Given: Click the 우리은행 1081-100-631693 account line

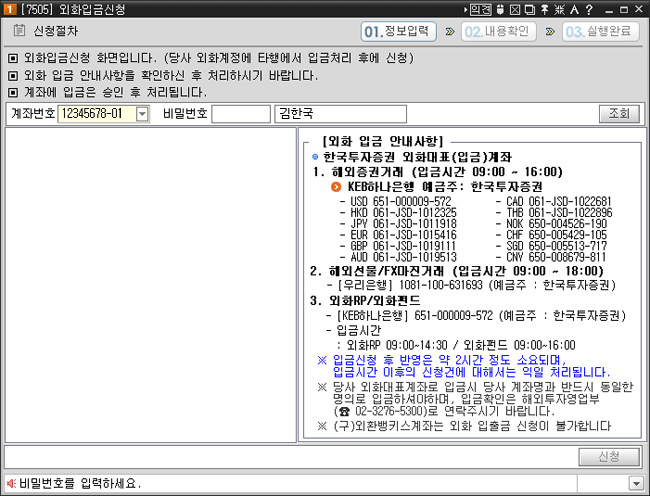Looking at the screenshot, I should tap(471, 285).
